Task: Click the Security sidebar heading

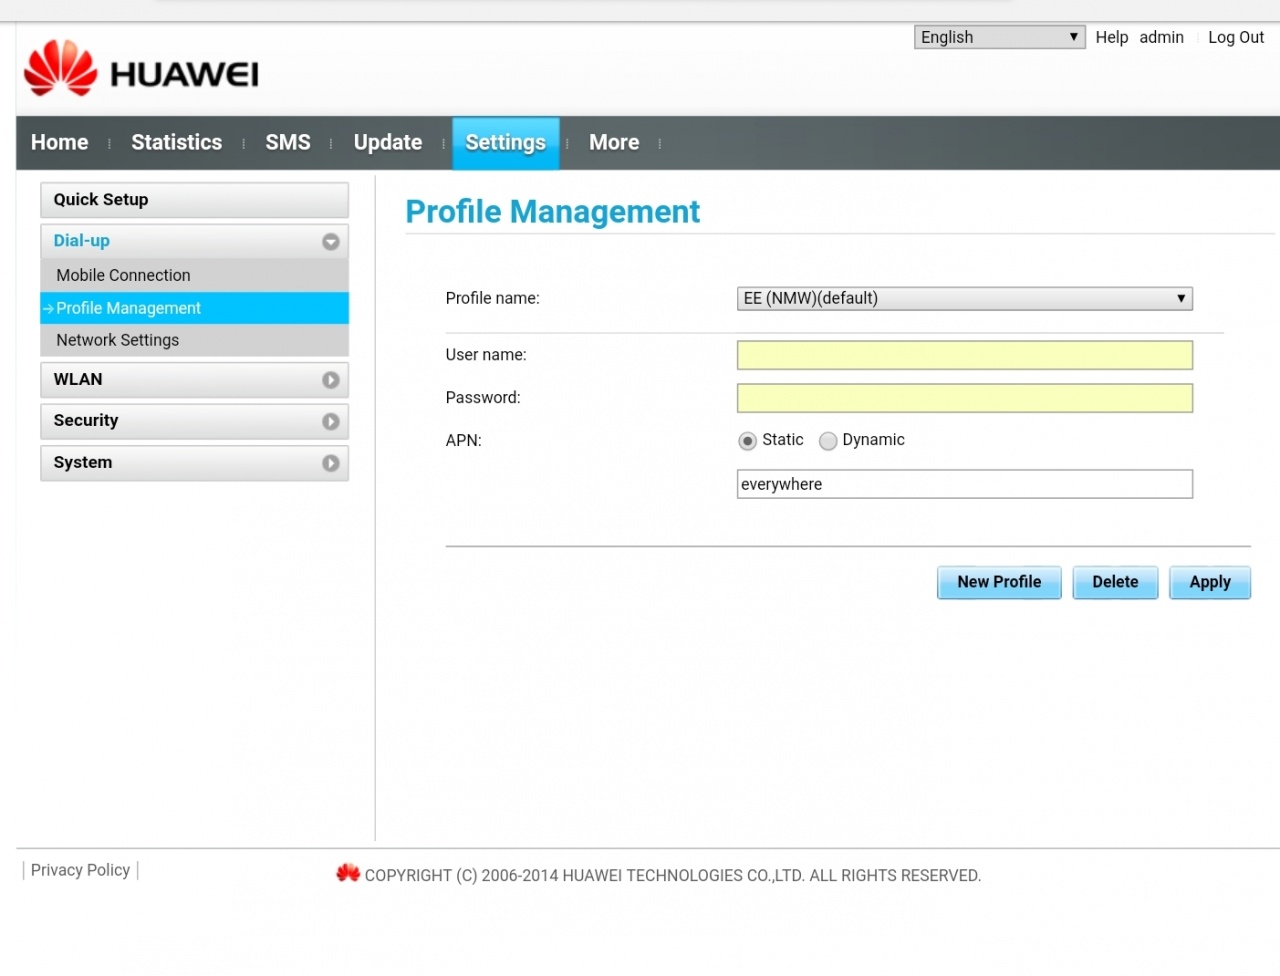Action: click(86, 421)
